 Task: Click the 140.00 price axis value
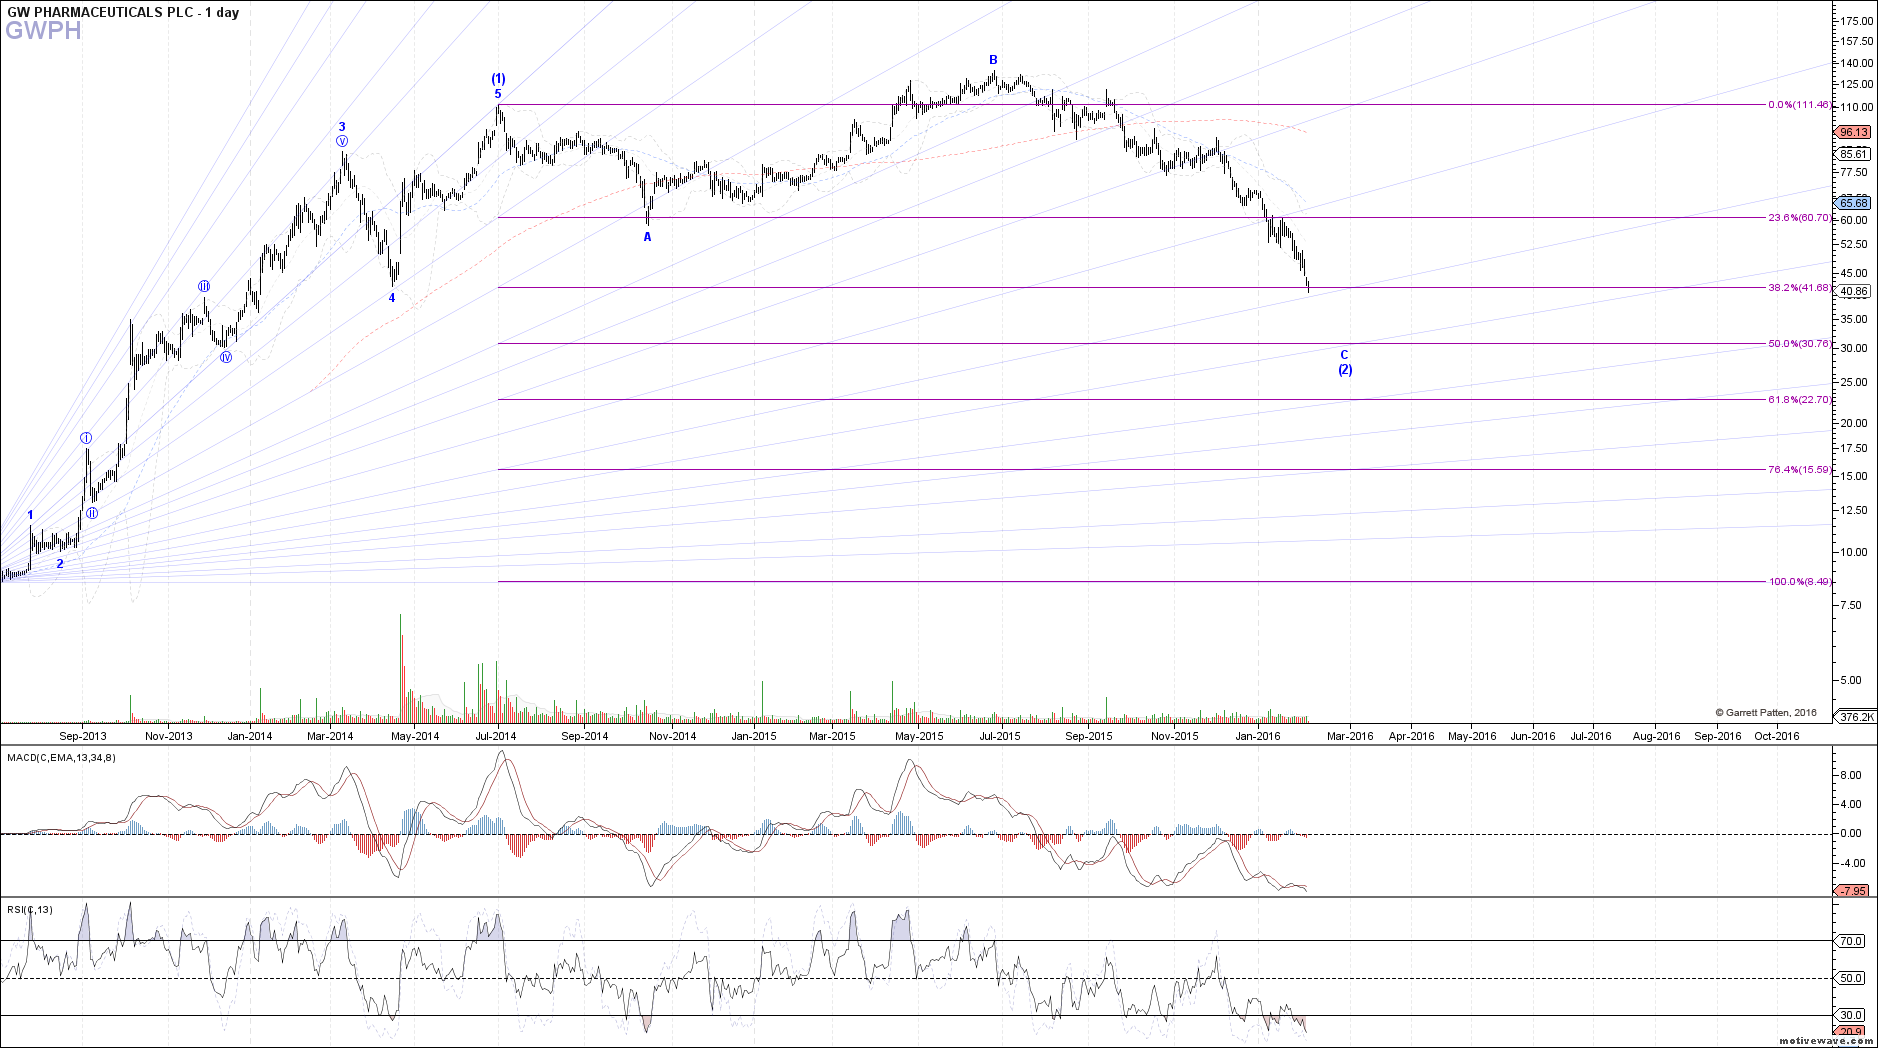(x=1855, y=63)
